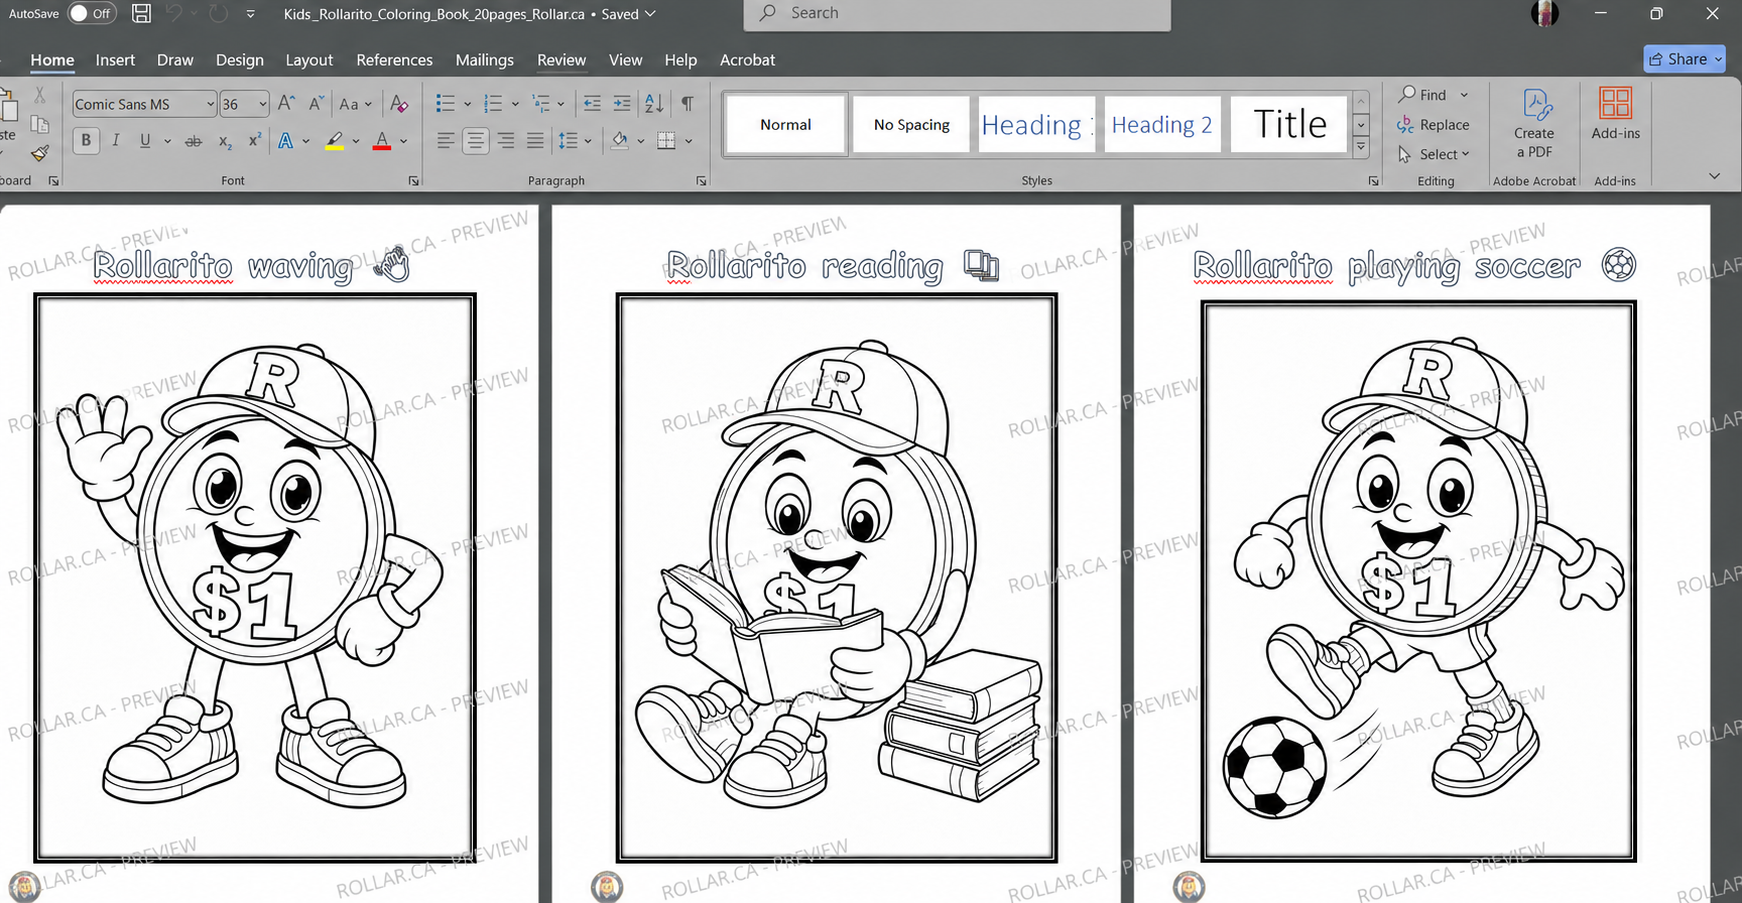Image resolution: width=1742 pixels, height=903 pixels.
Task: Click Create a PDF icon
Action: (x=1534, y=123)
